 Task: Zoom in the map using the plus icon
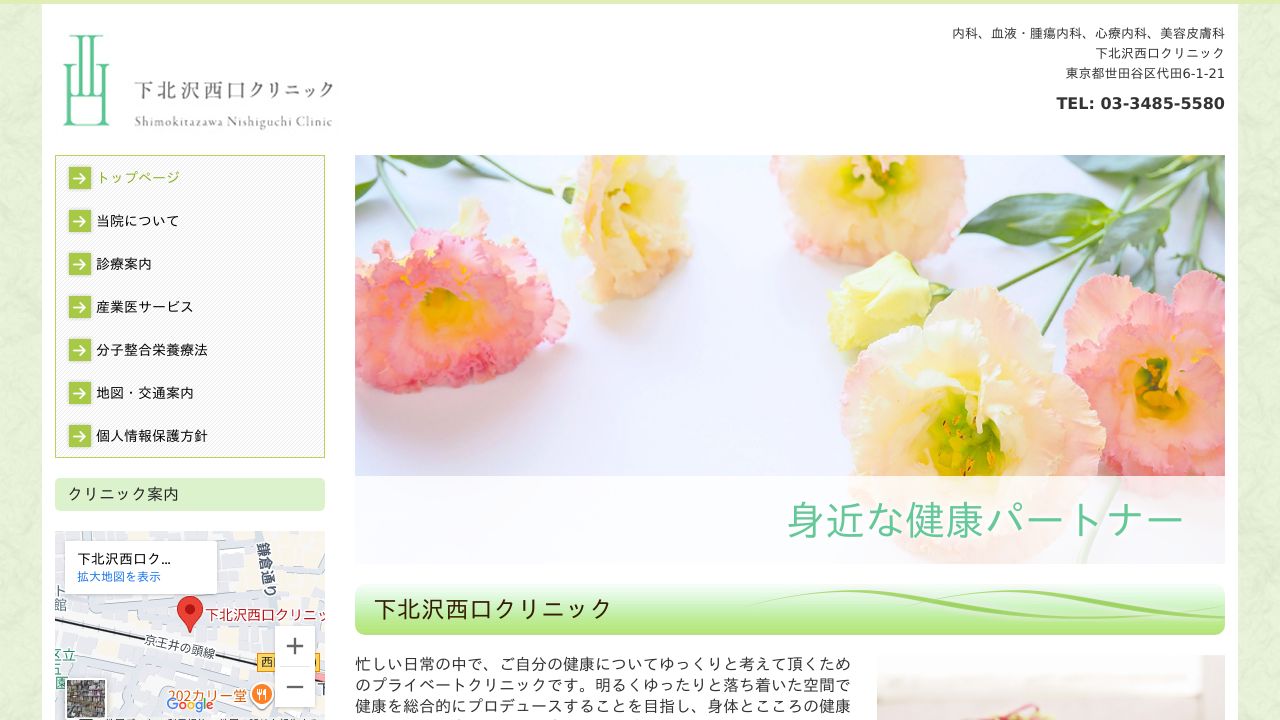[x=295, y=646]
